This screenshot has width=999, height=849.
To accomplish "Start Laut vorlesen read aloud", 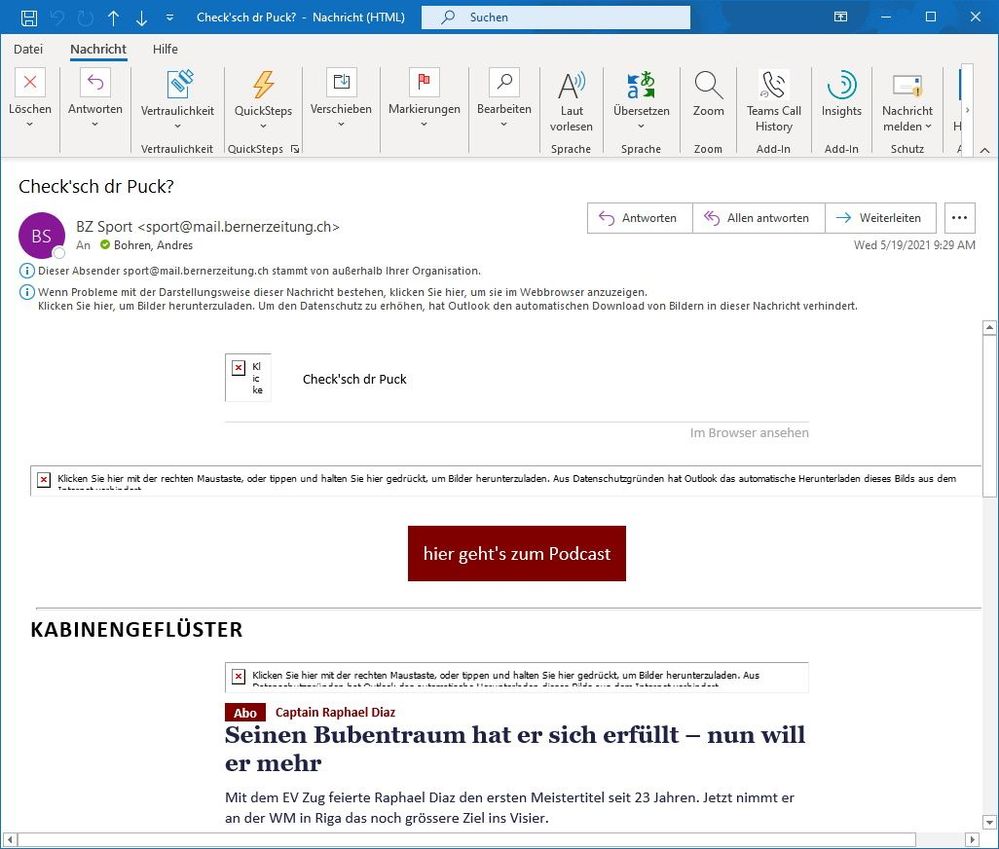I will [571, 101].
